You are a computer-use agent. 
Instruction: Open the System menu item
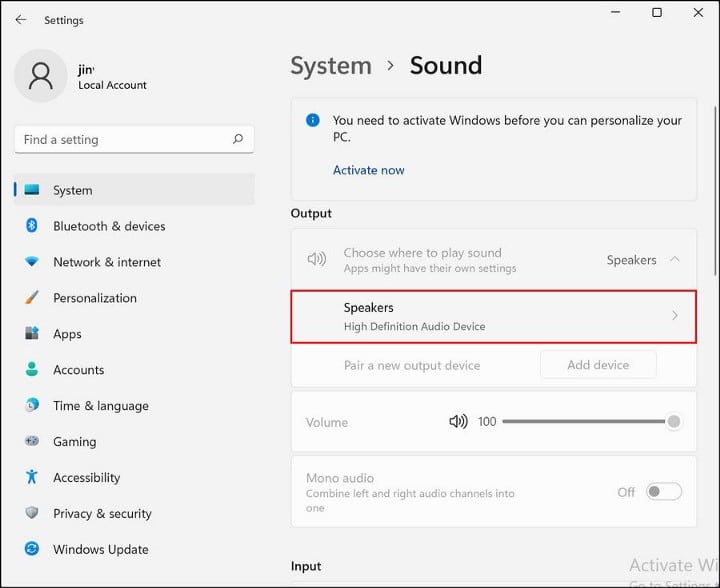pos(134,190)
